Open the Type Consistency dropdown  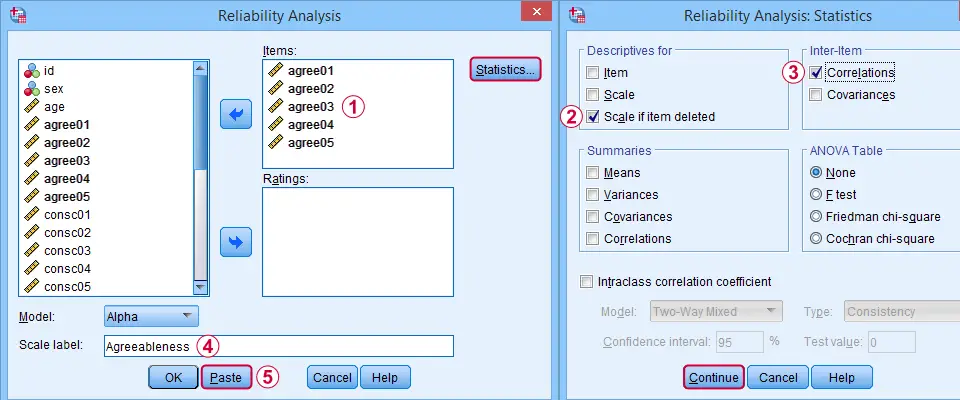(895, 311)
